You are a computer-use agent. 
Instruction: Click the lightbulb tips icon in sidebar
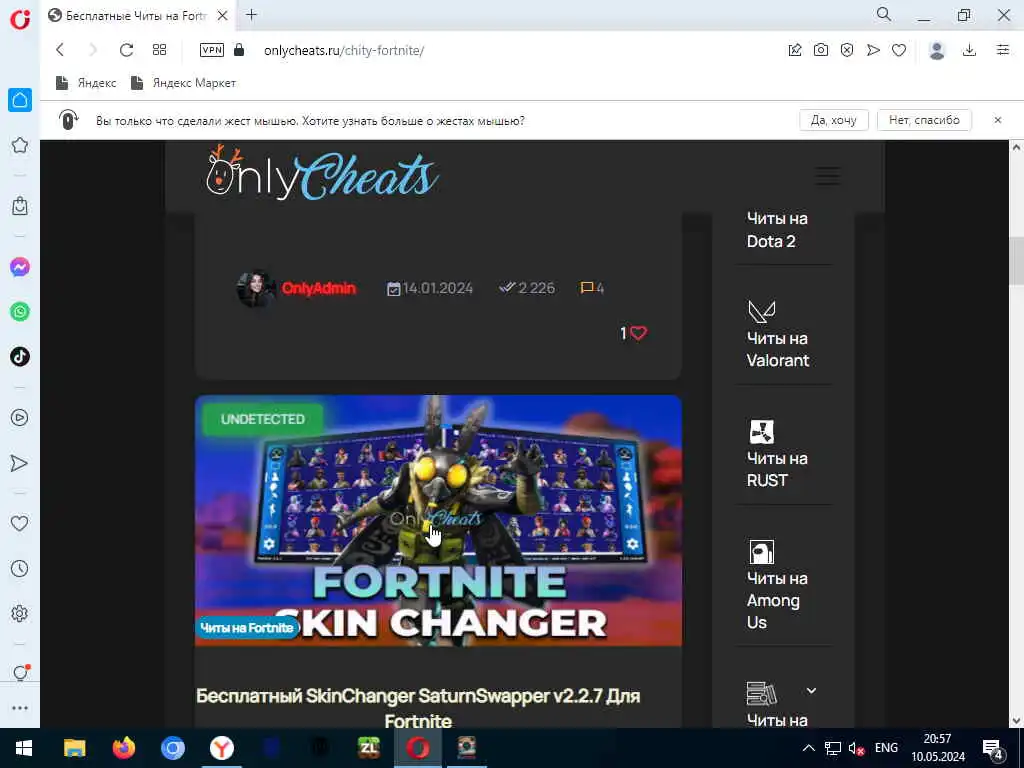[20, 673]
